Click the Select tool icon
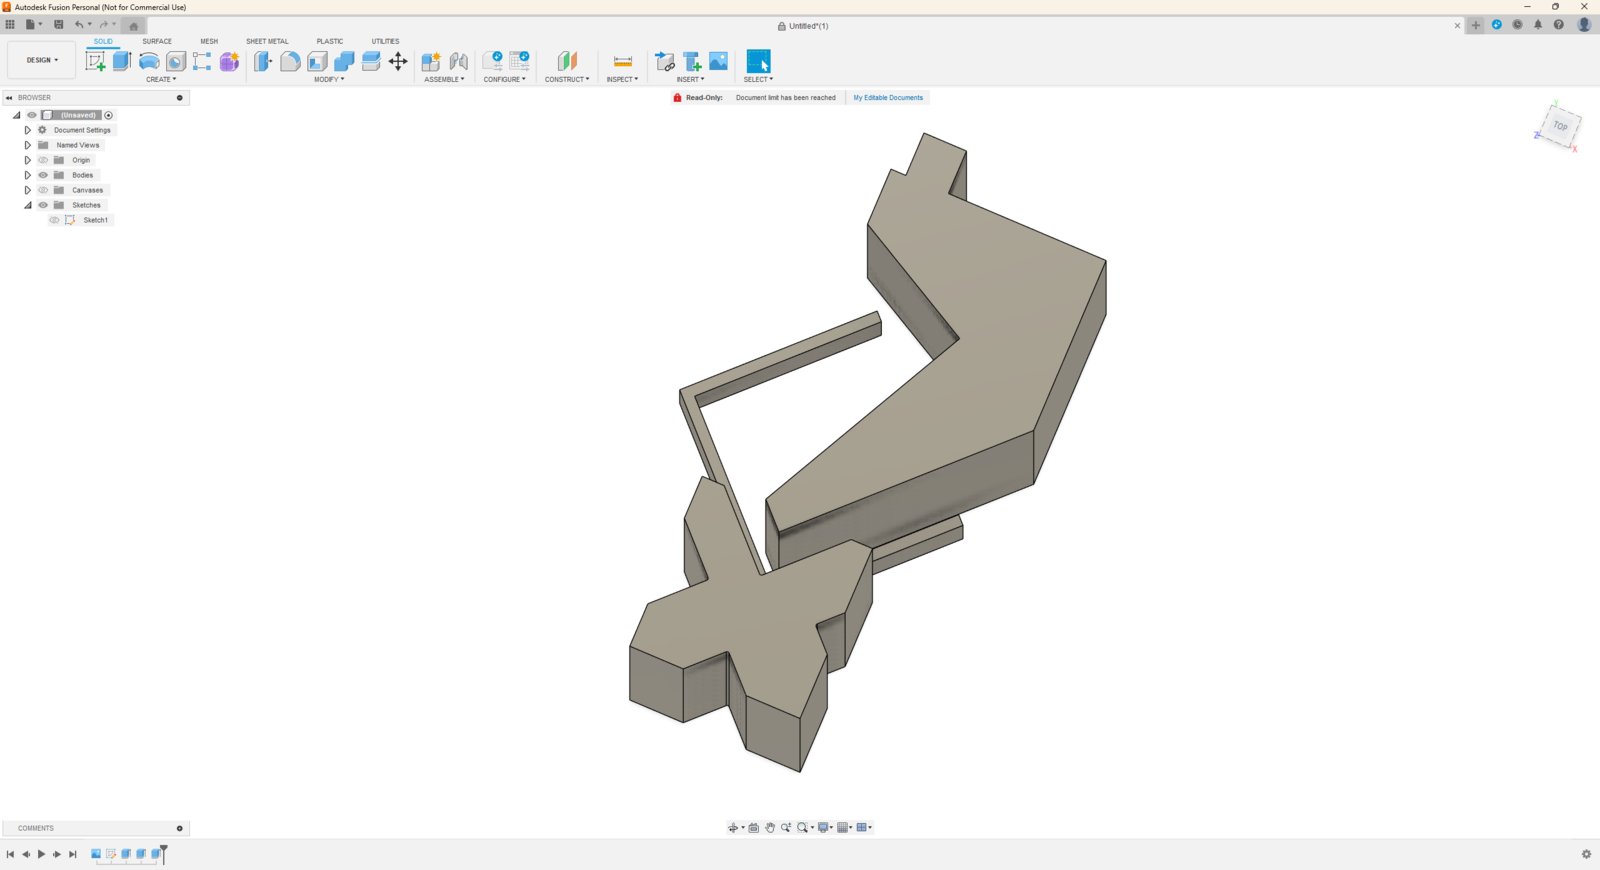This screenshot has height=870, width=1600. 759,61
